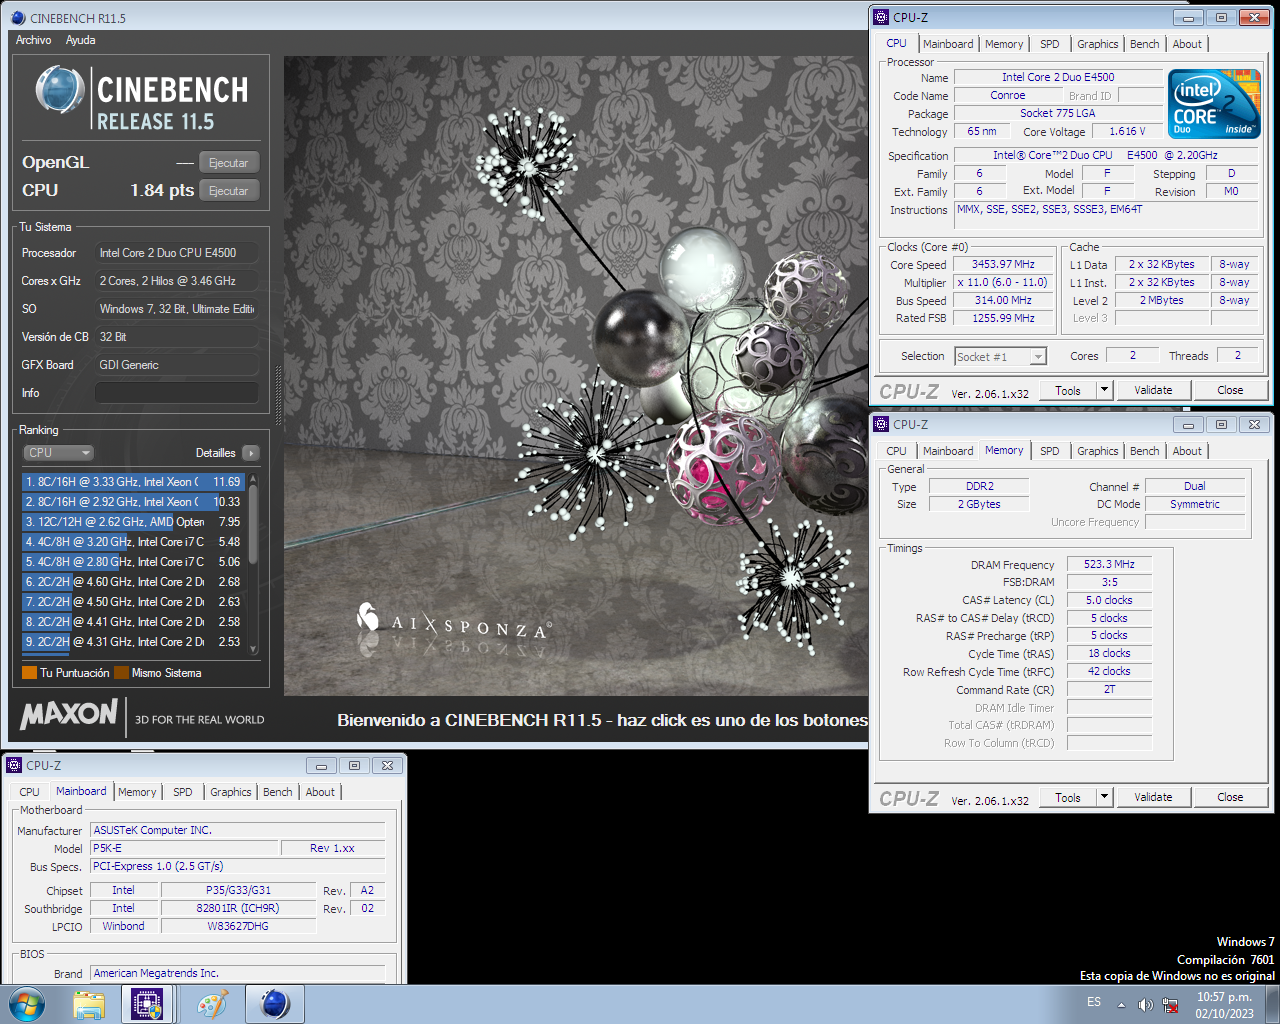Screen dimensions: 1280x1024
Task: Open the Ranking CPU dropdown
Action: tap(58, 453)
